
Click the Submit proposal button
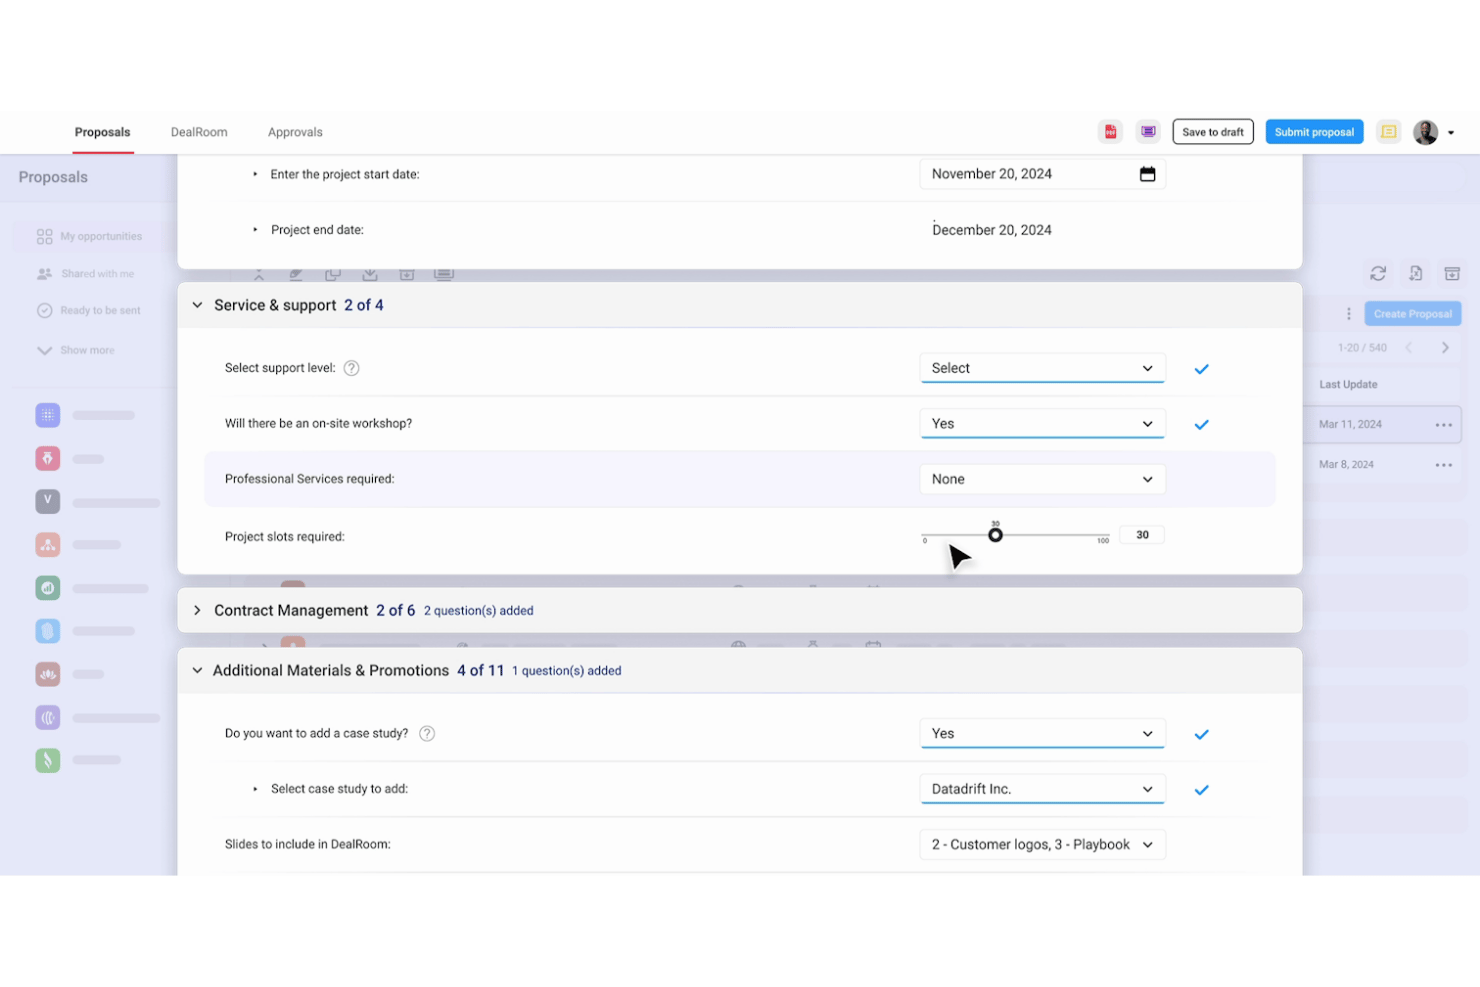point(1314,132)
